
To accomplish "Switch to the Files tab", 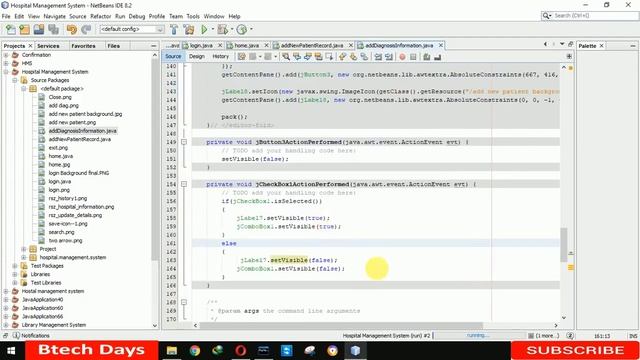I will pyautogui.click(x=113, y=46).
